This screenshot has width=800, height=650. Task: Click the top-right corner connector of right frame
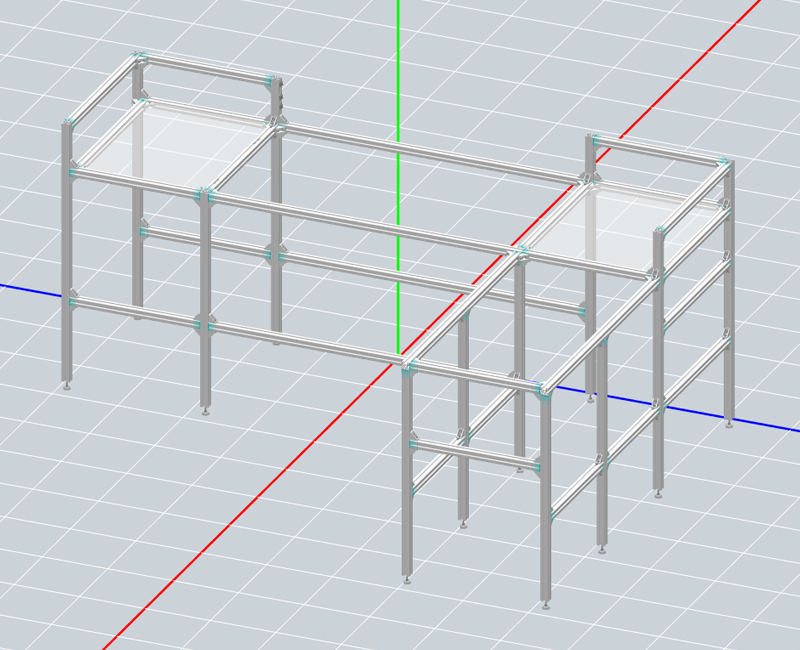[724, 161]
